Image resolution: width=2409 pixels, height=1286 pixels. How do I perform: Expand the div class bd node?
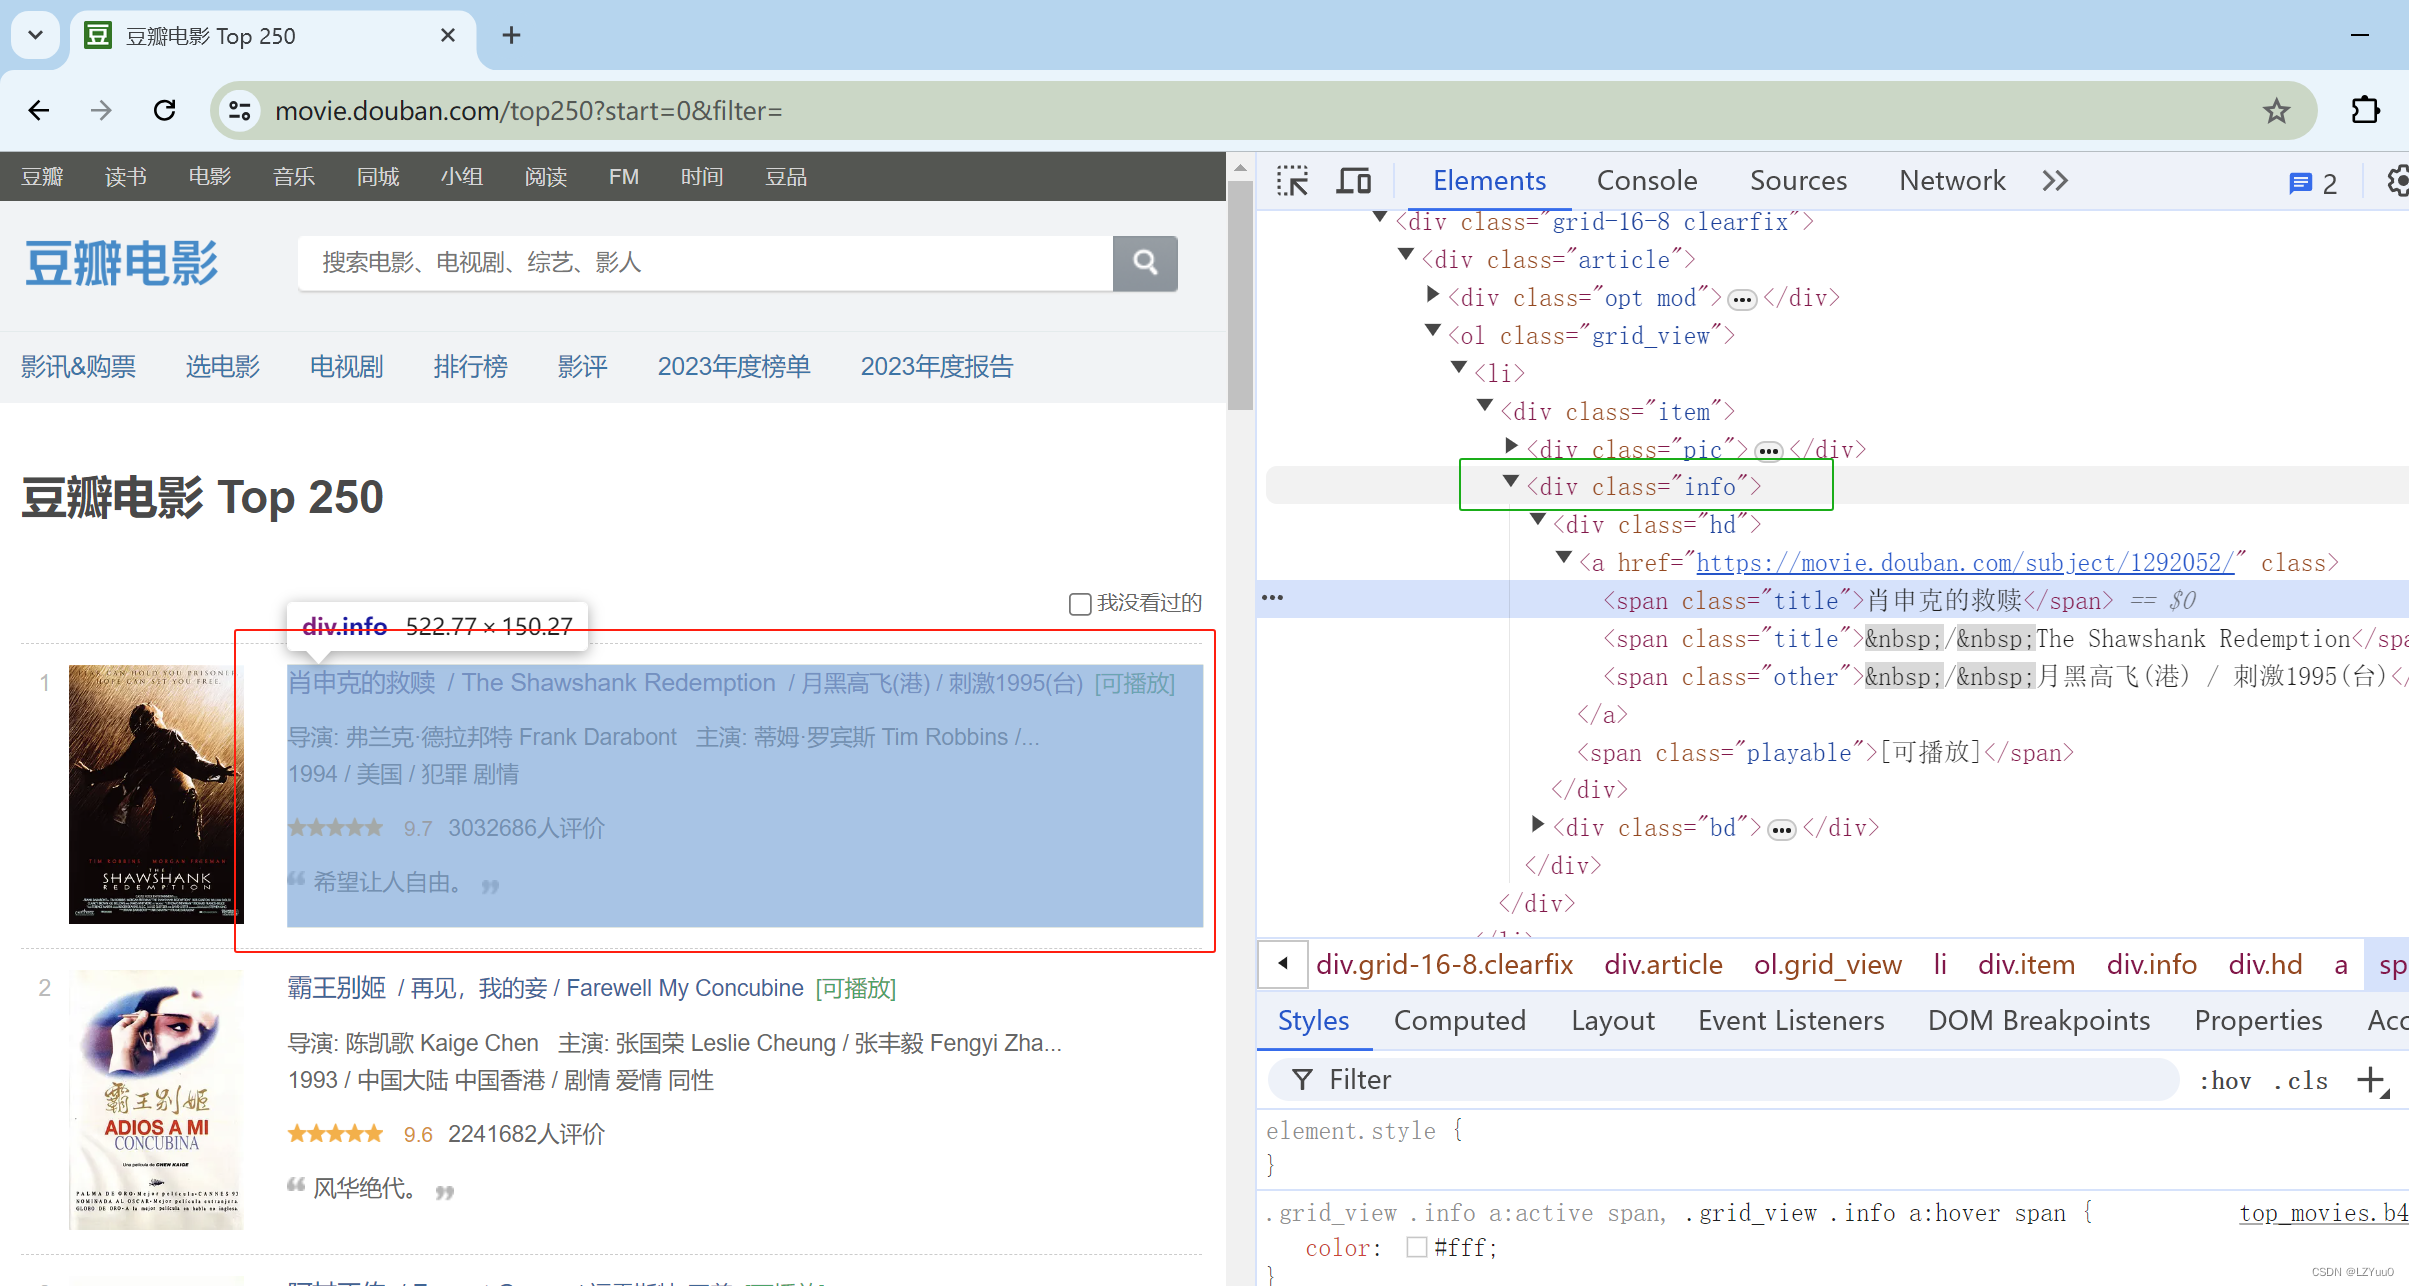[x=1538, y=824]
